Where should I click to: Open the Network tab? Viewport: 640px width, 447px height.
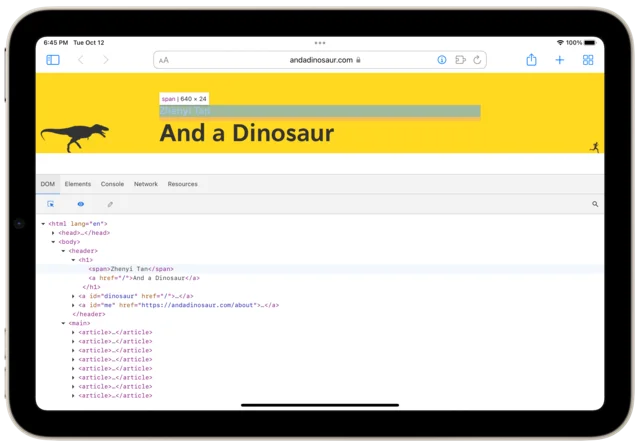click(x=146, y=184)
